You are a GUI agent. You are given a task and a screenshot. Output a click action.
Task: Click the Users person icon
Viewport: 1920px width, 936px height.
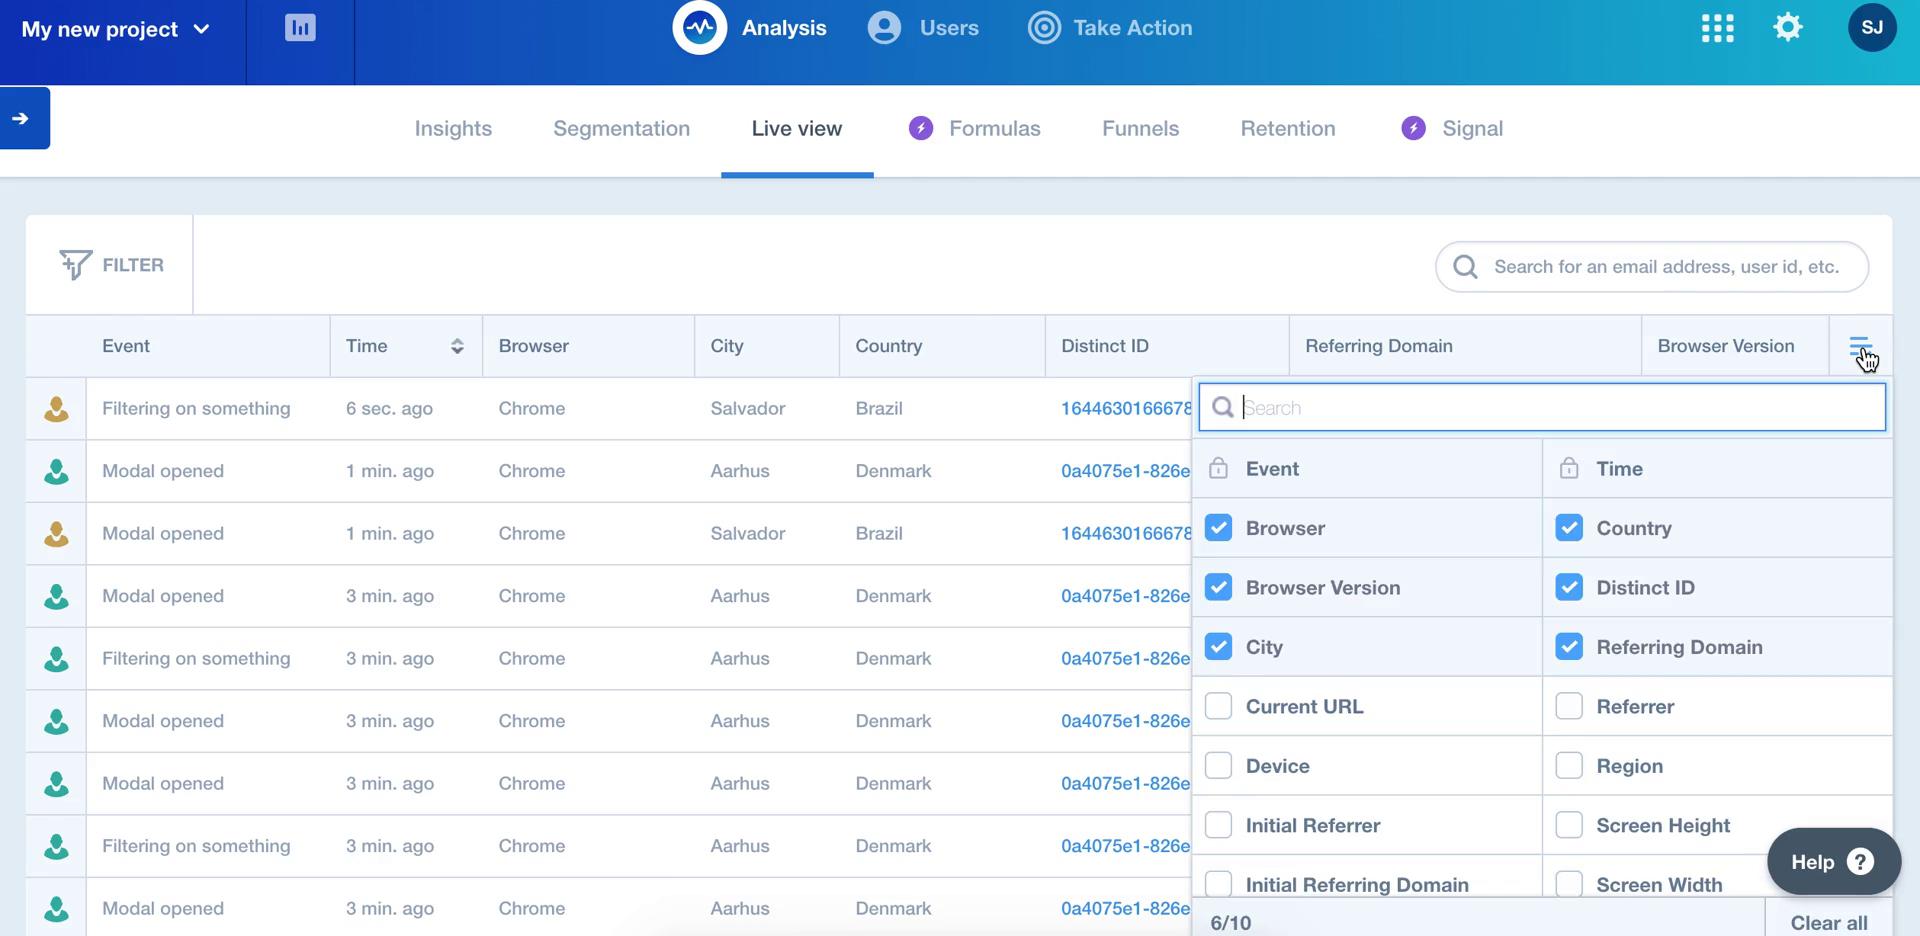(884, 28)
